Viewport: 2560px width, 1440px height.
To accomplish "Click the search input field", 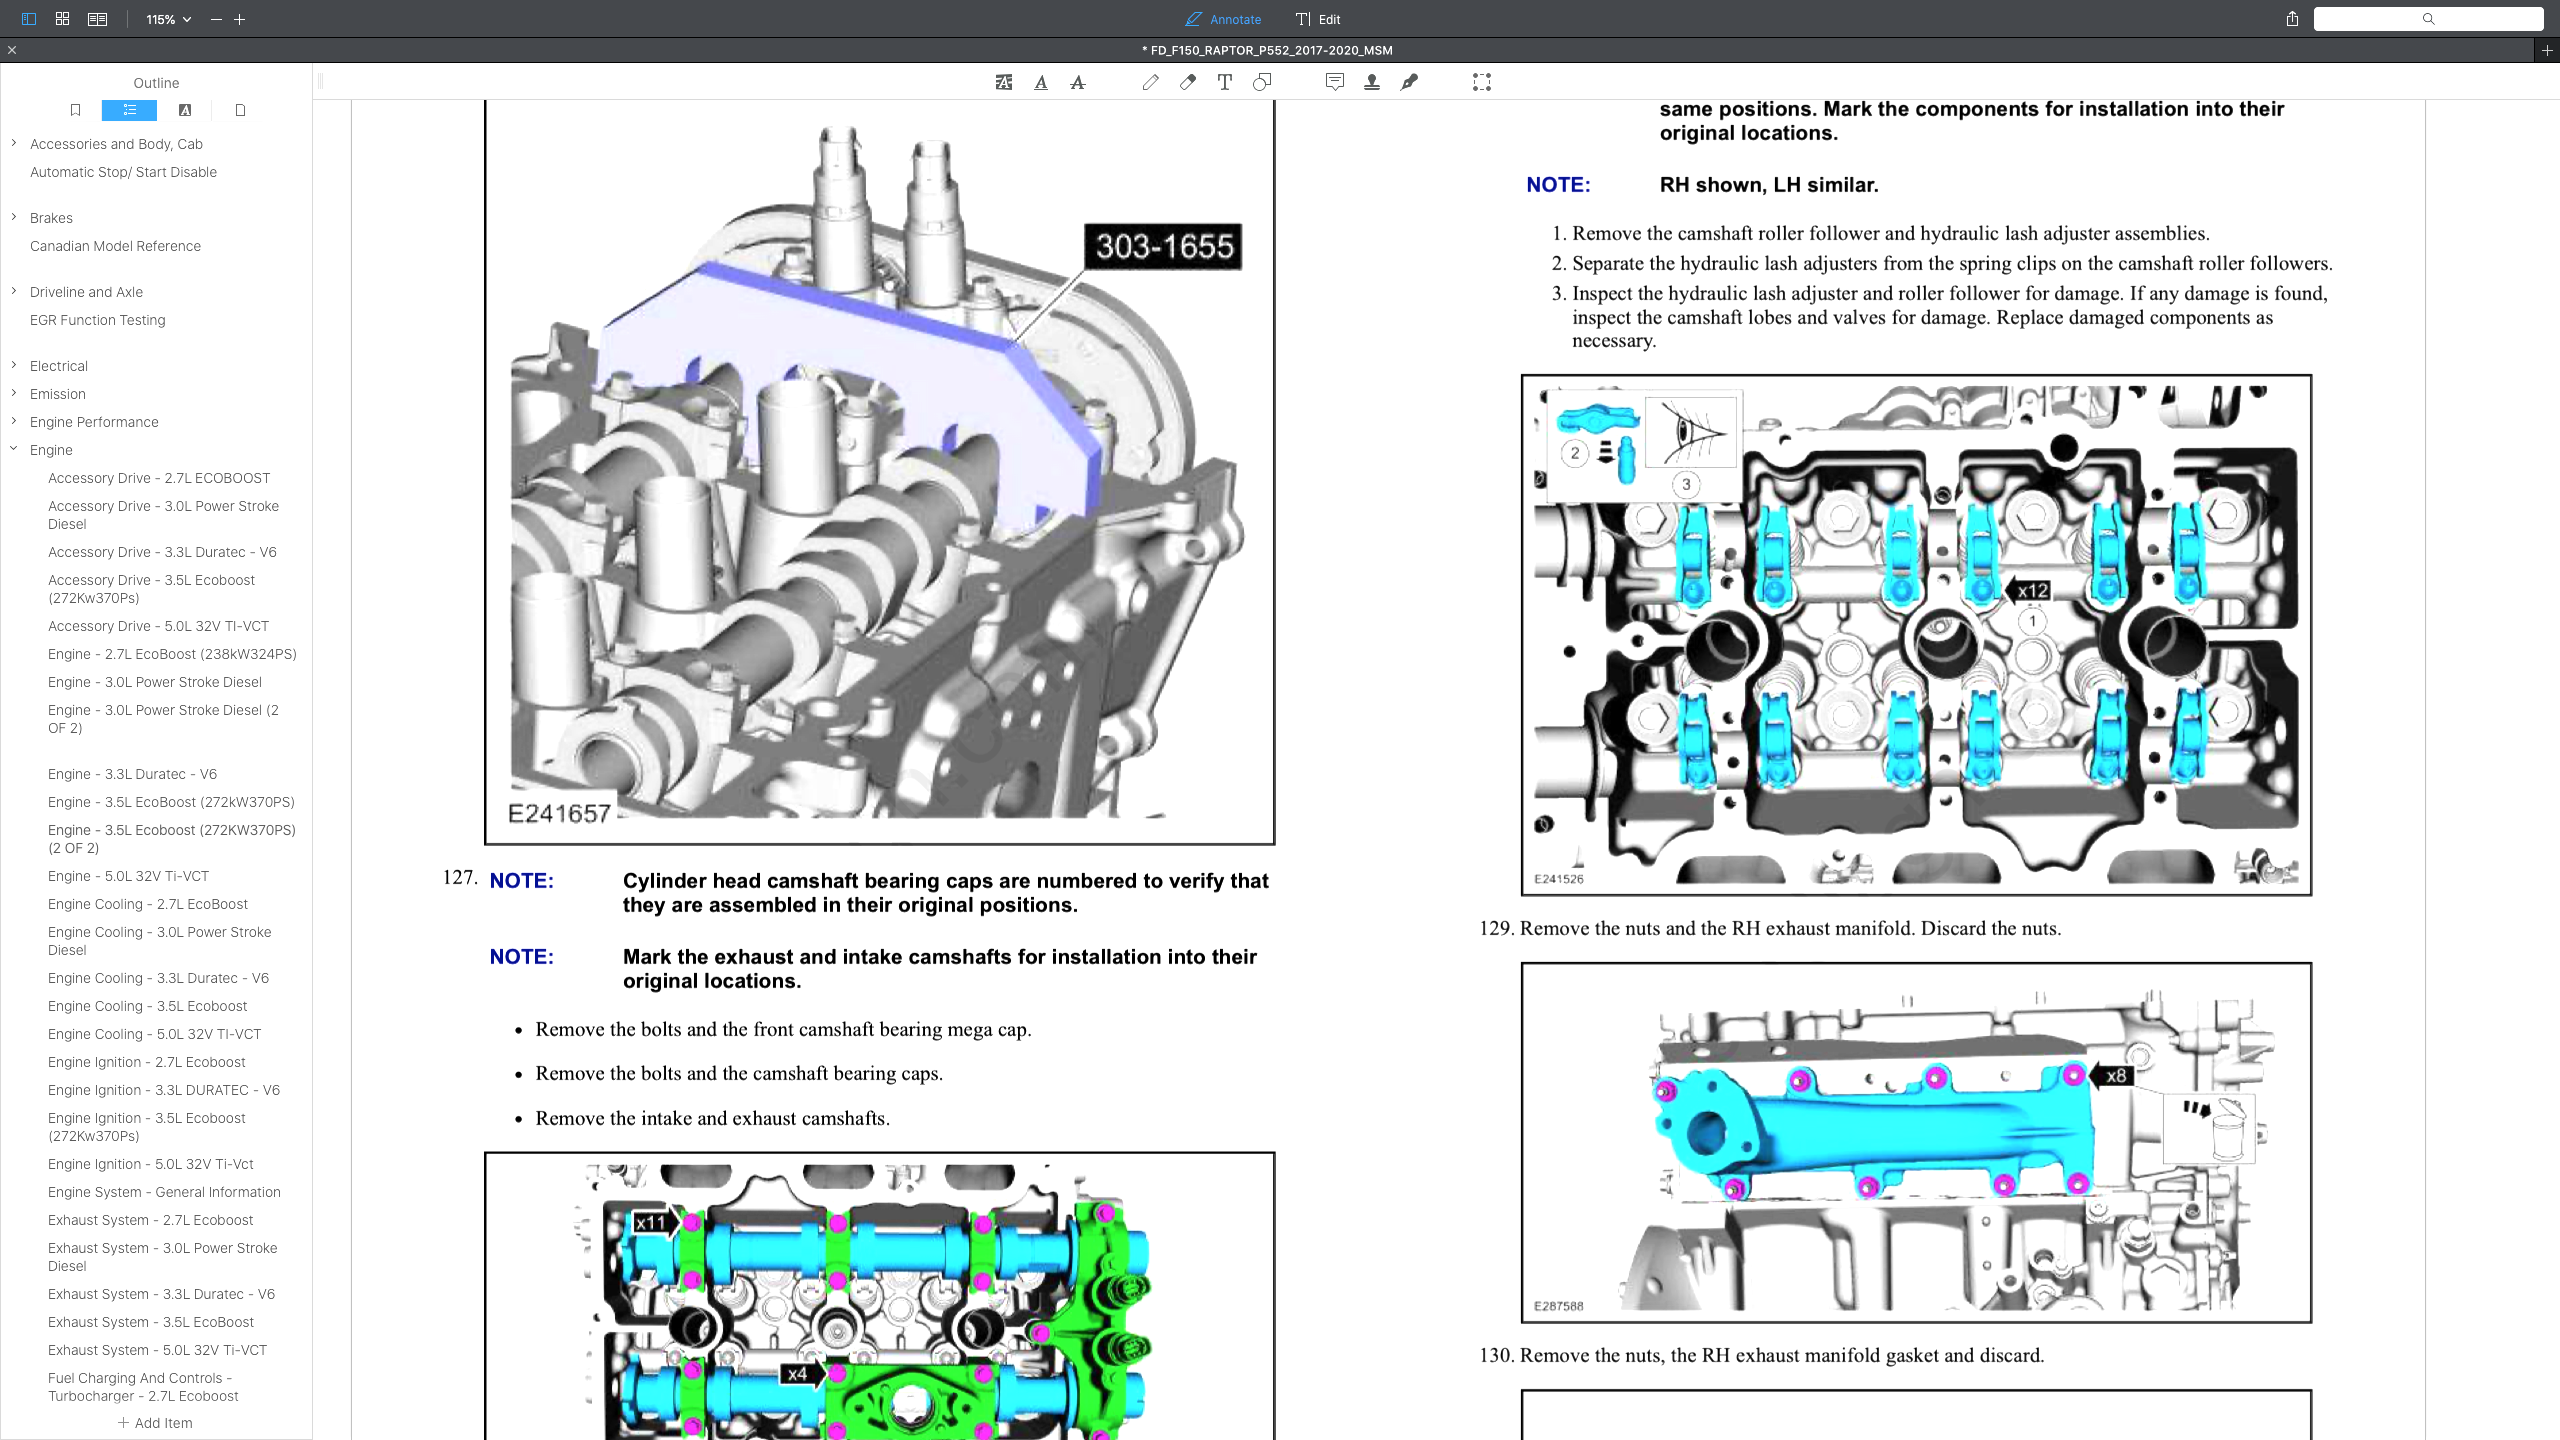I will [x=2428, y=19].
